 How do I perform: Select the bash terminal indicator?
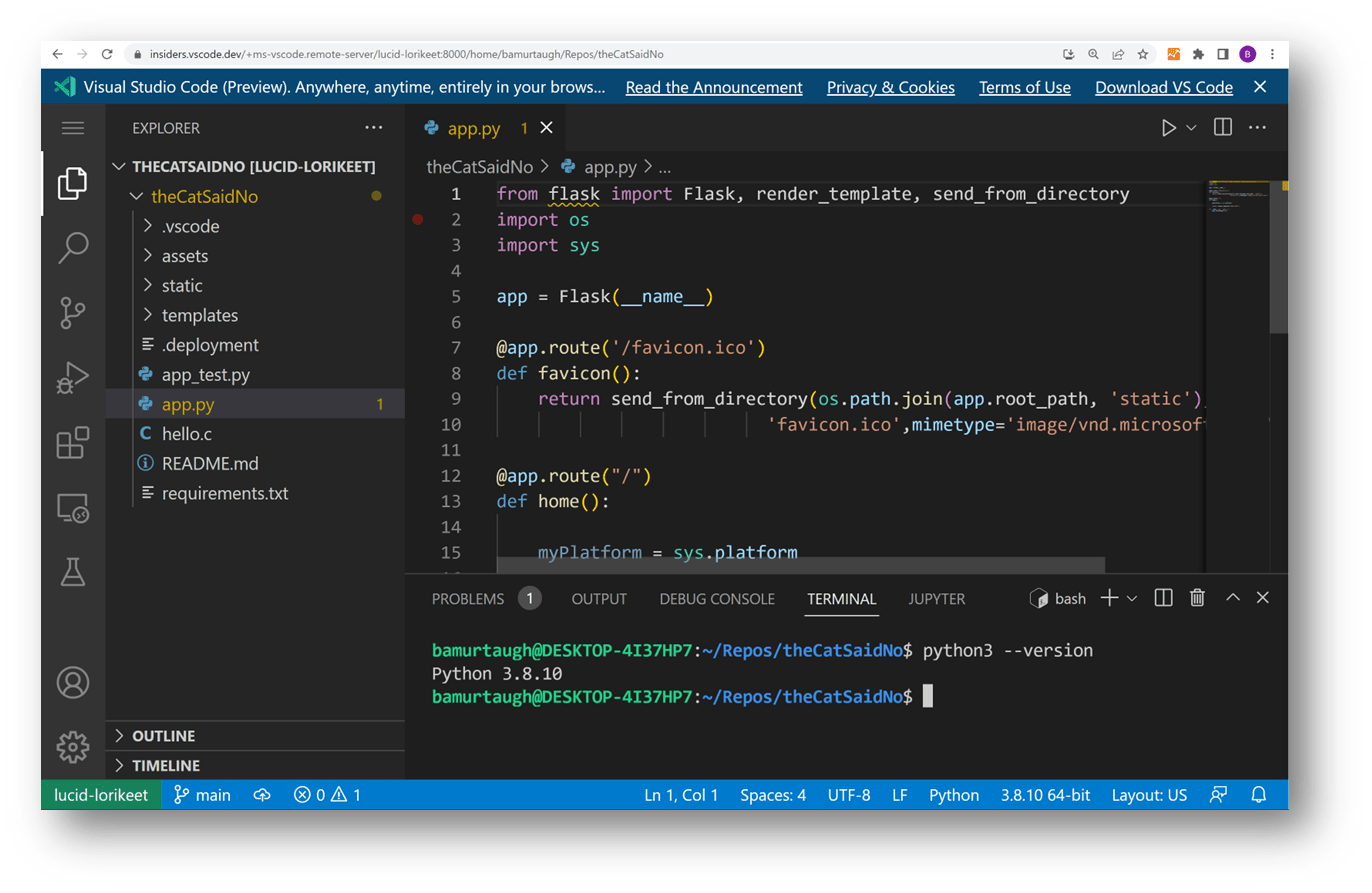pos(1058,598)
